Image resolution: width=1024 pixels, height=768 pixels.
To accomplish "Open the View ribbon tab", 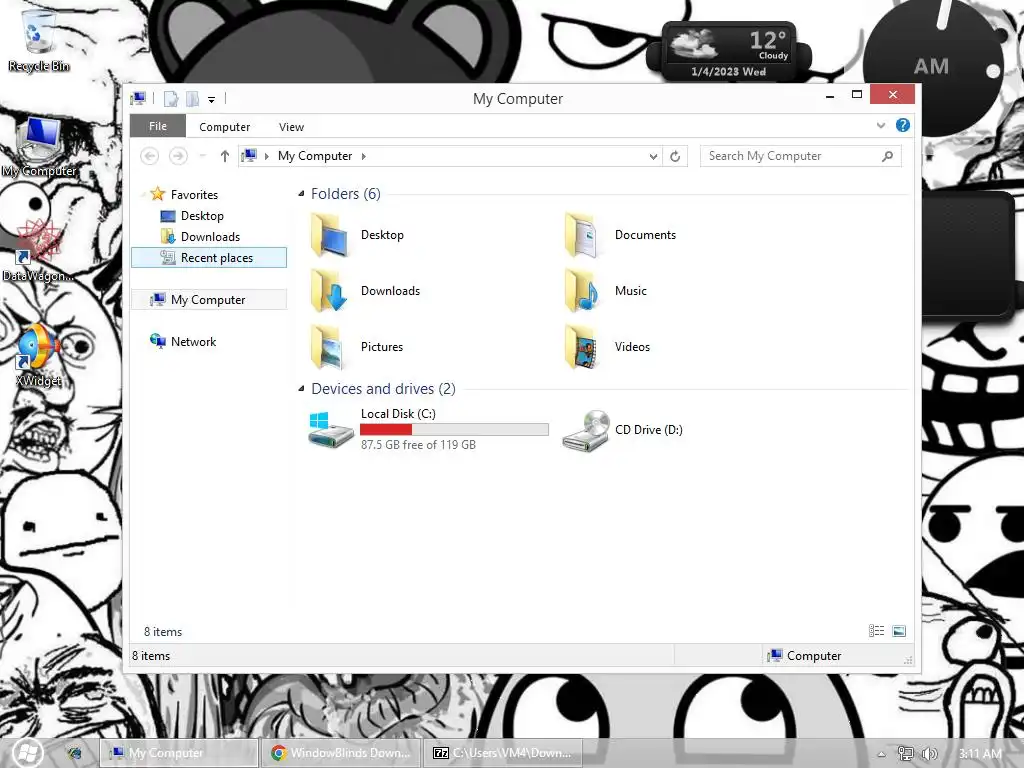I will click(291, 127).
